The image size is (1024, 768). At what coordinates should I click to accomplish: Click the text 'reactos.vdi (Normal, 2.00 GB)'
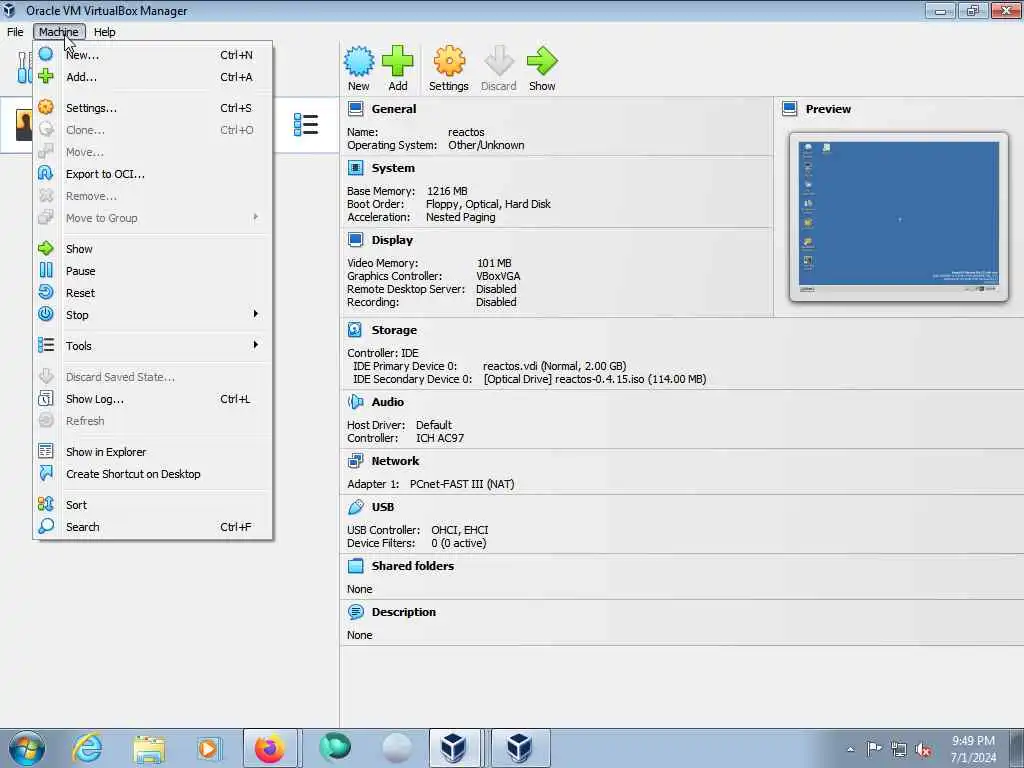tap(554, 366)
